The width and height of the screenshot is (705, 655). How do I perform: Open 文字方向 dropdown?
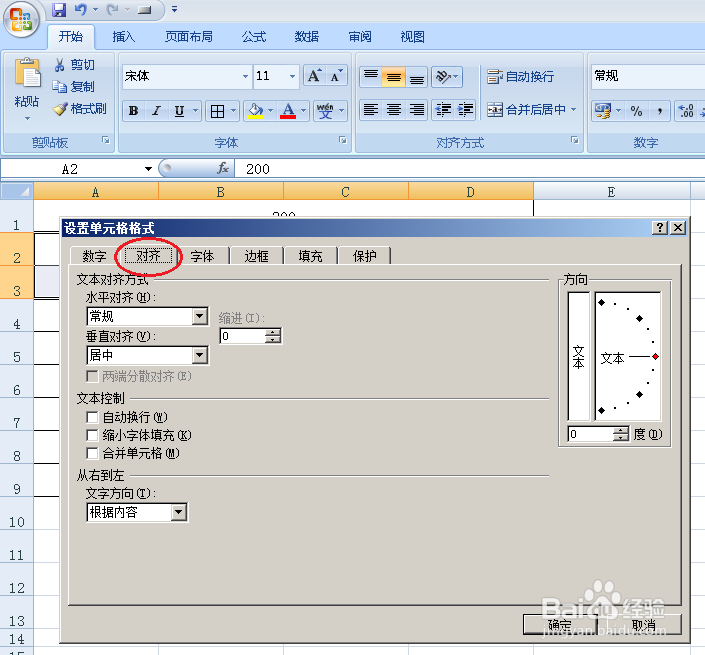click(x=178, y=512)
